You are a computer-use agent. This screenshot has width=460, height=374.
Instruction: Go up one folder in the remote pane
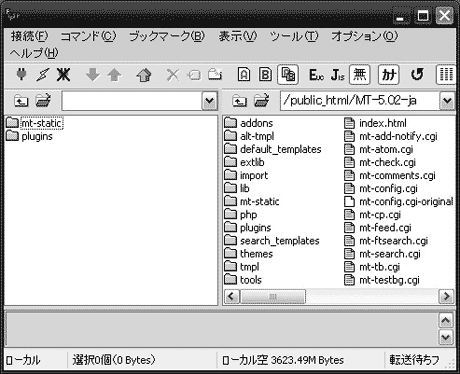pyautogui.click(x=239, y=101)
